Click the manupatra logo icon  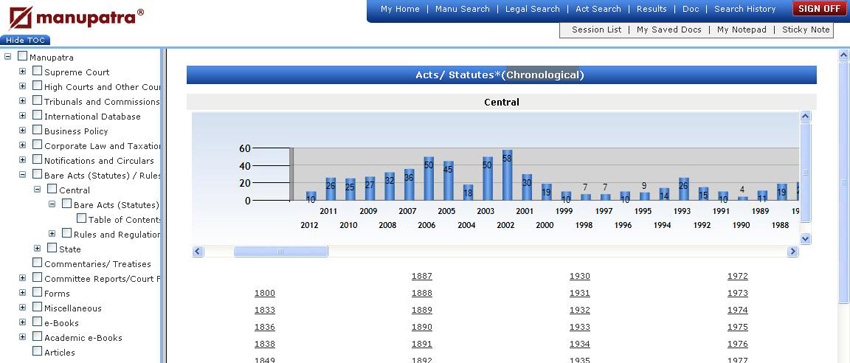click(x=21, y=18)
